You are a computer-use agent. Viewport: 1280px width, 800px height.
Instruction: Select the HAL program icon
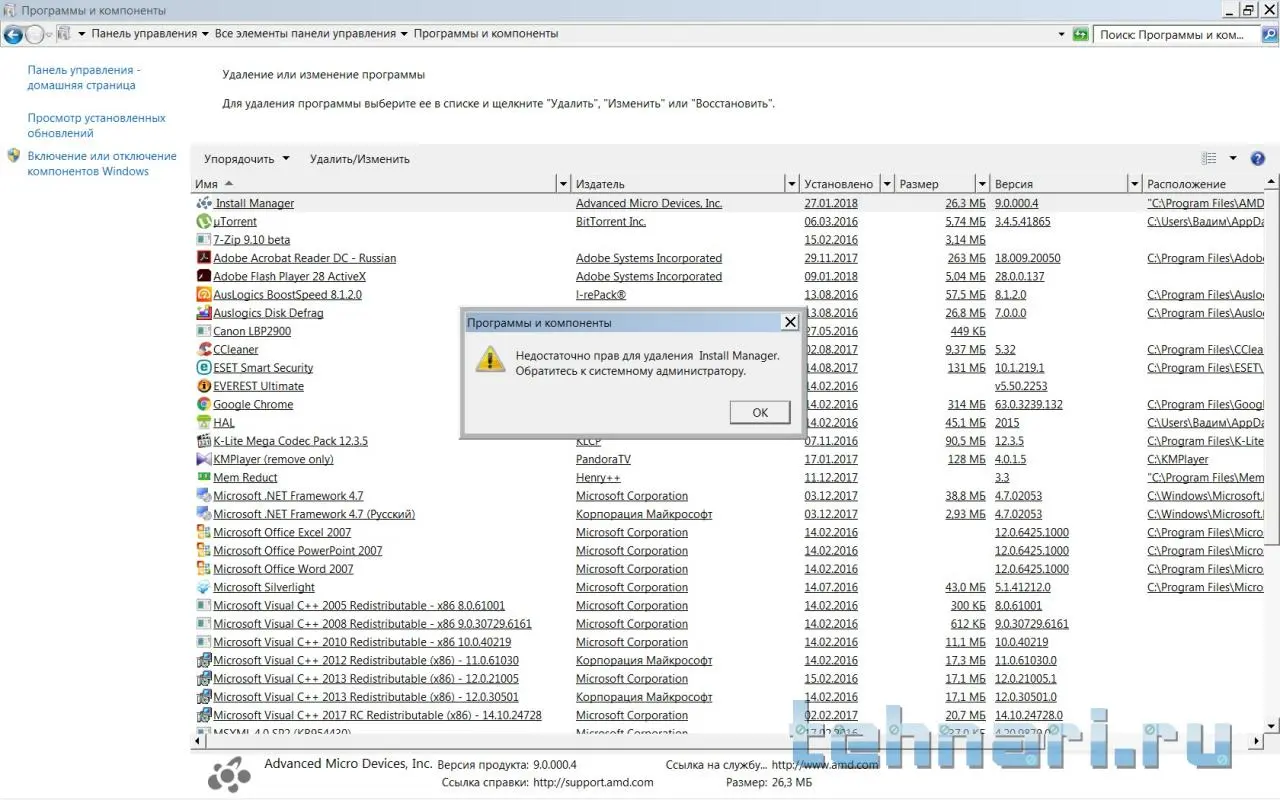tap(204, 422)
